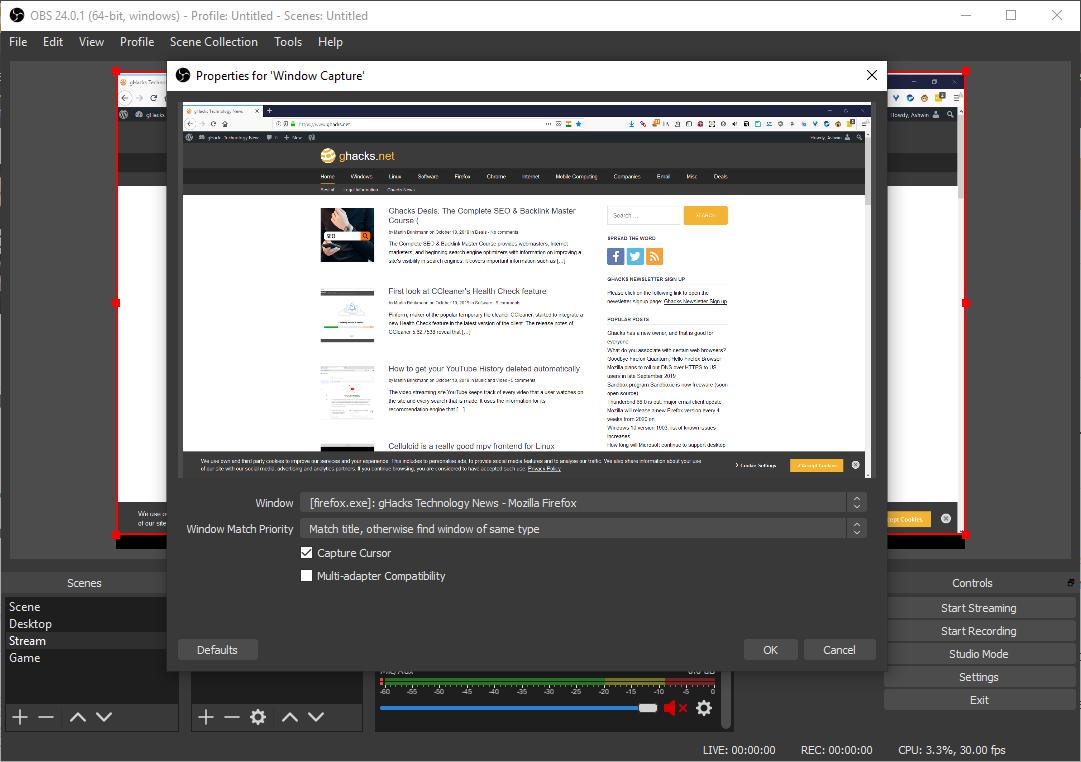
Task: Open the Profile menu
Action: click(x=137, y=42)
